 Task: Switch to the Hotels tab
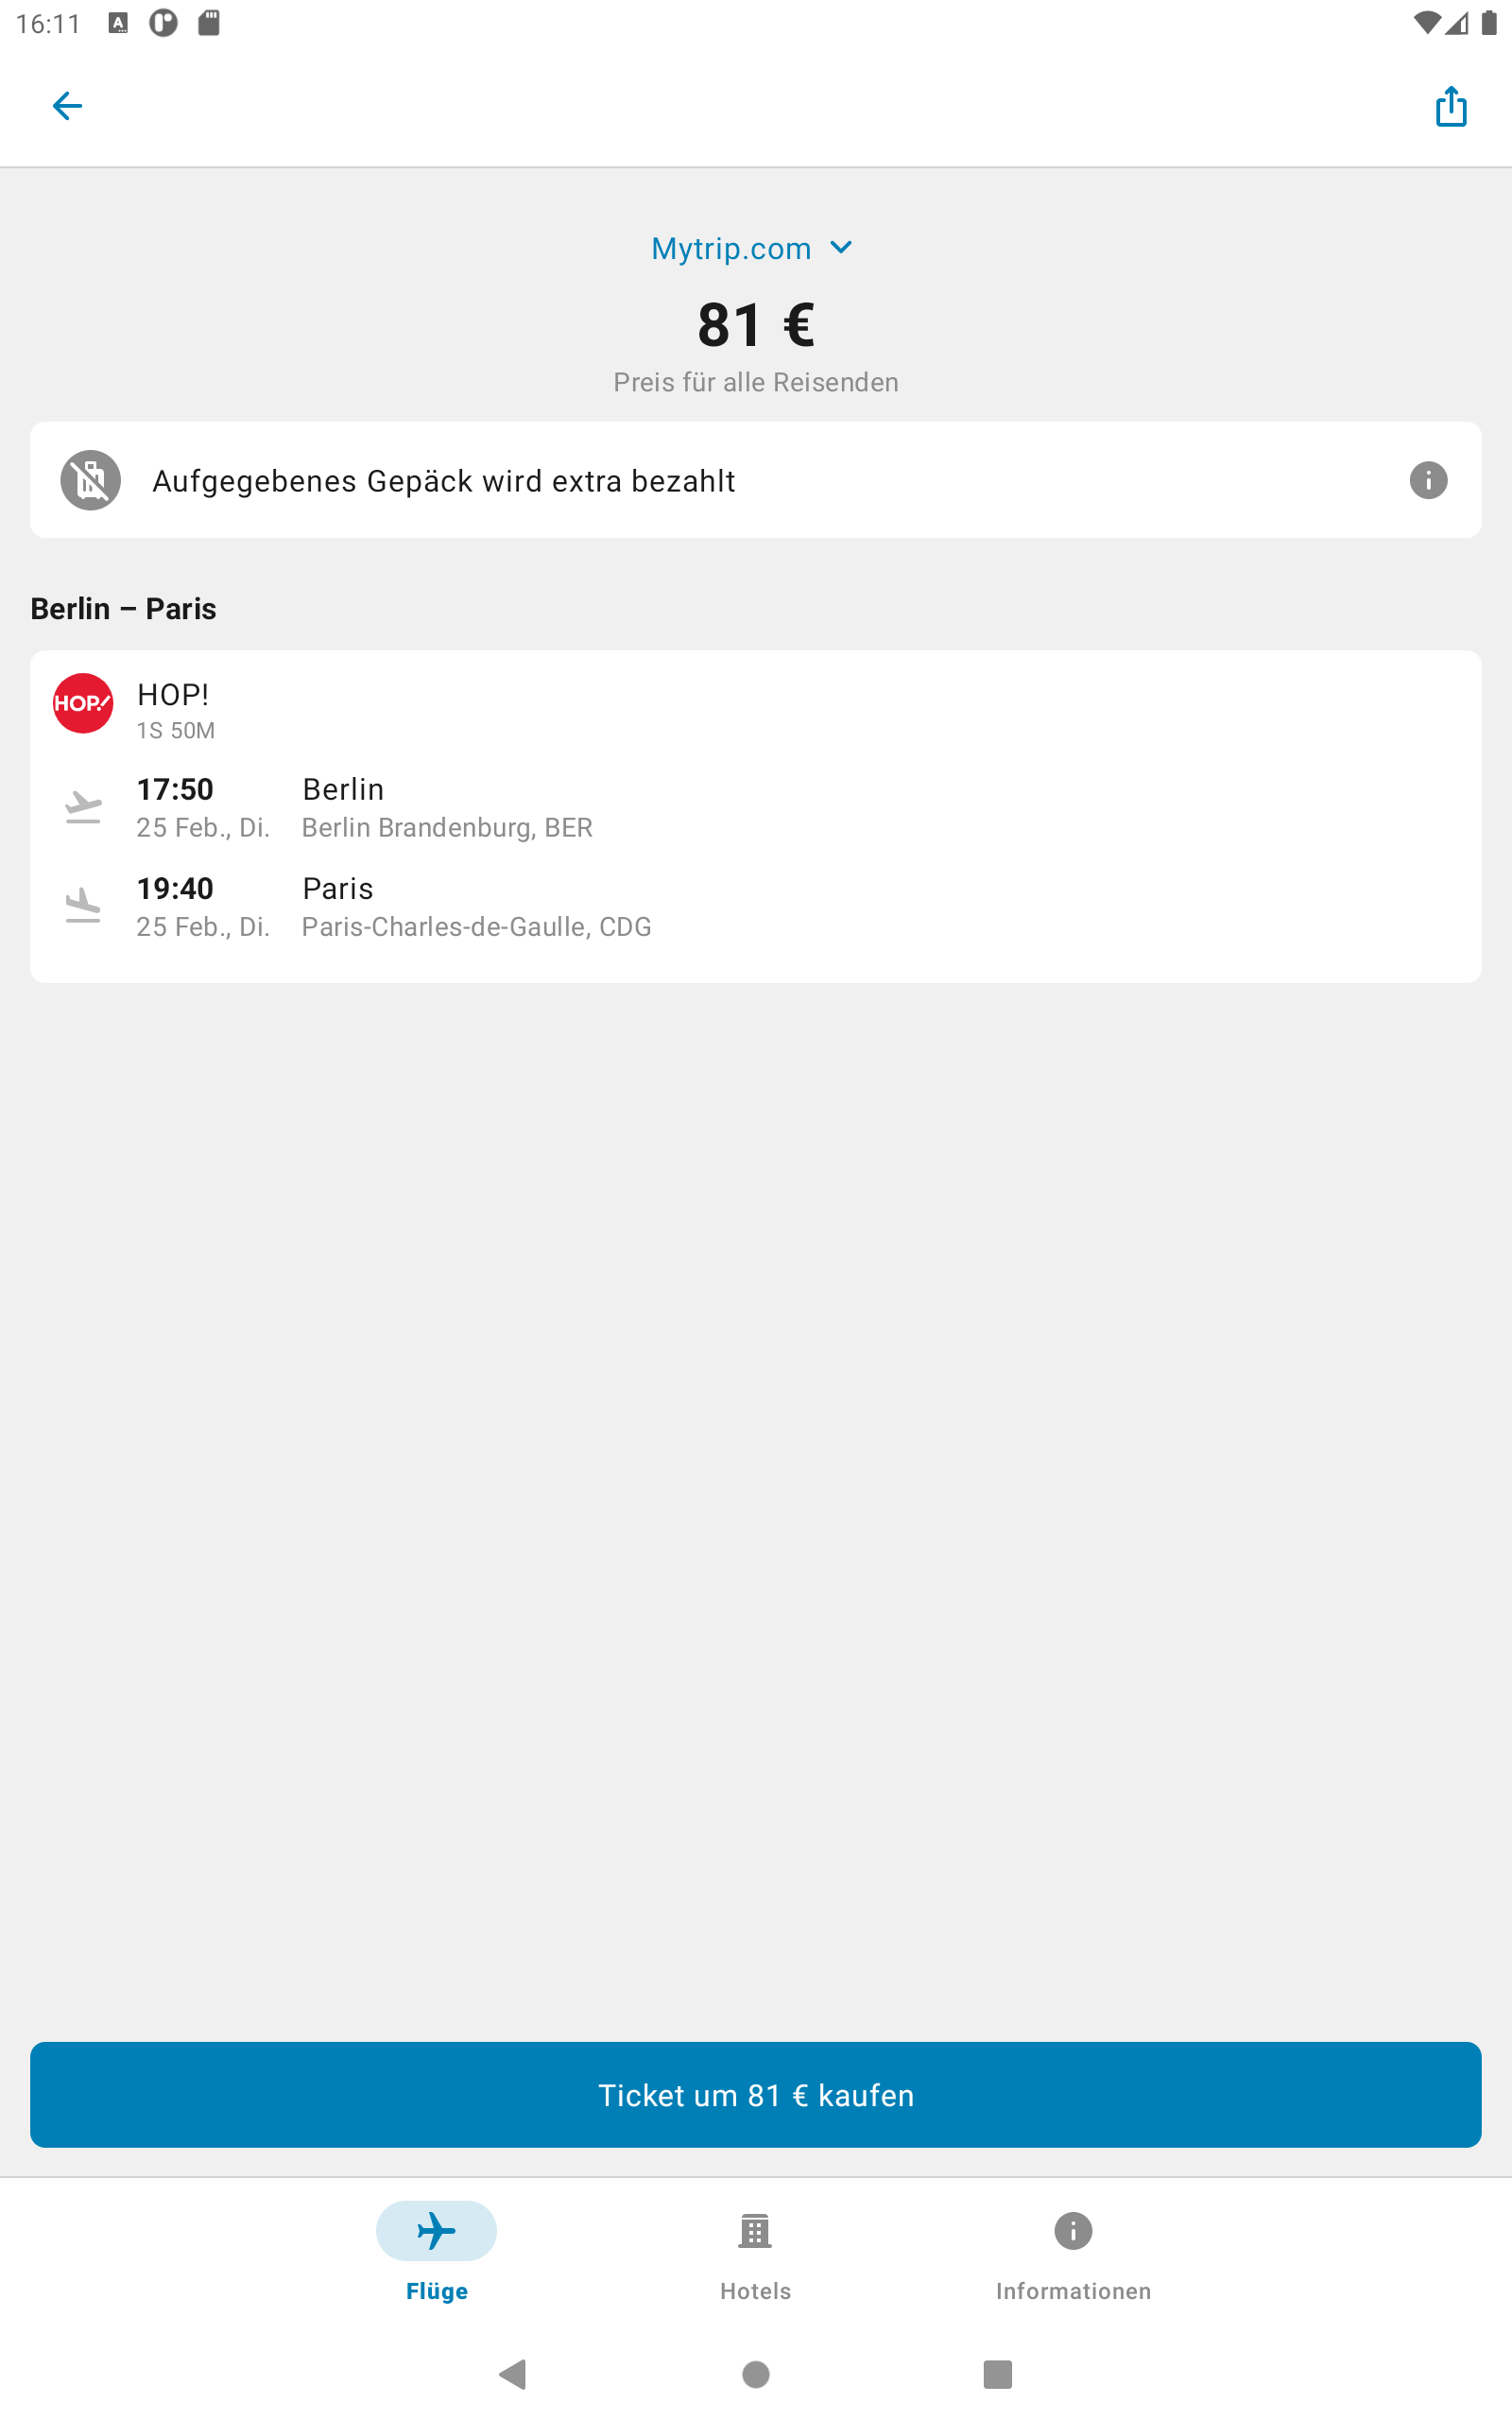(756, 2255)
